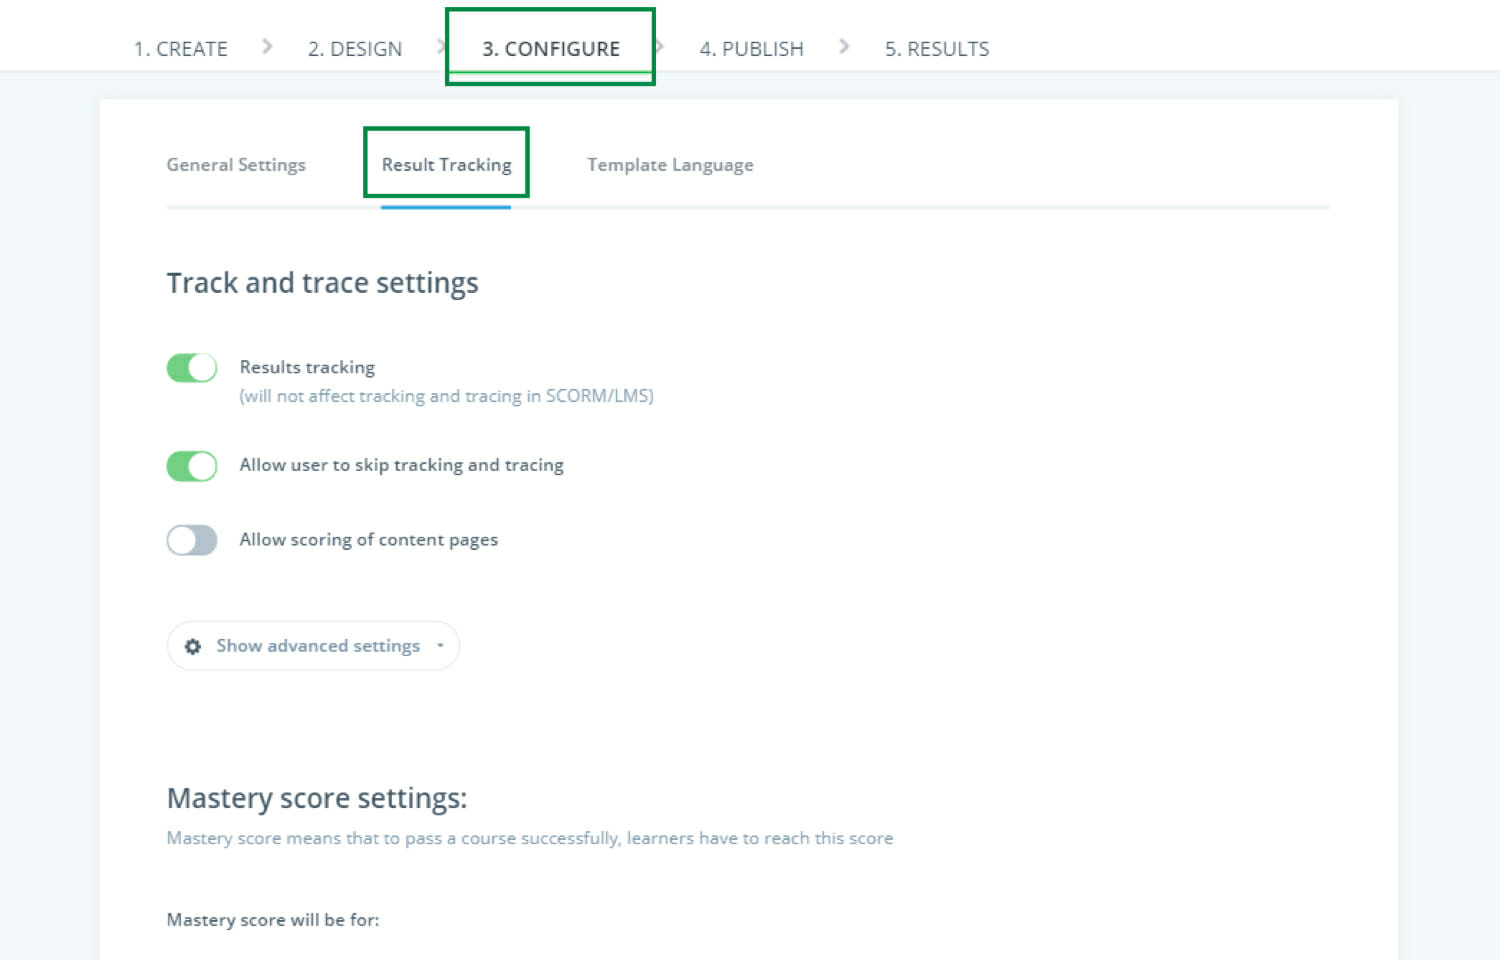1500x960 pixels.
Task: Click the Allow user to skip tracking label
Action: [401, 465]
